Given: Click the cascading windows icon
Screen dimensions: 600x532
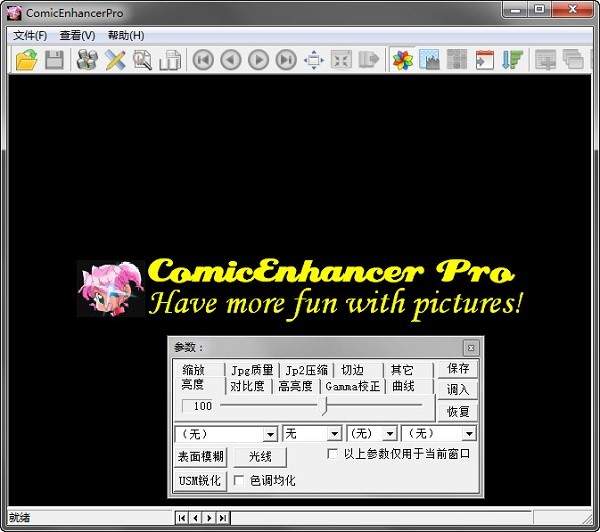Looking at the screenshot, I should point(573,60).
